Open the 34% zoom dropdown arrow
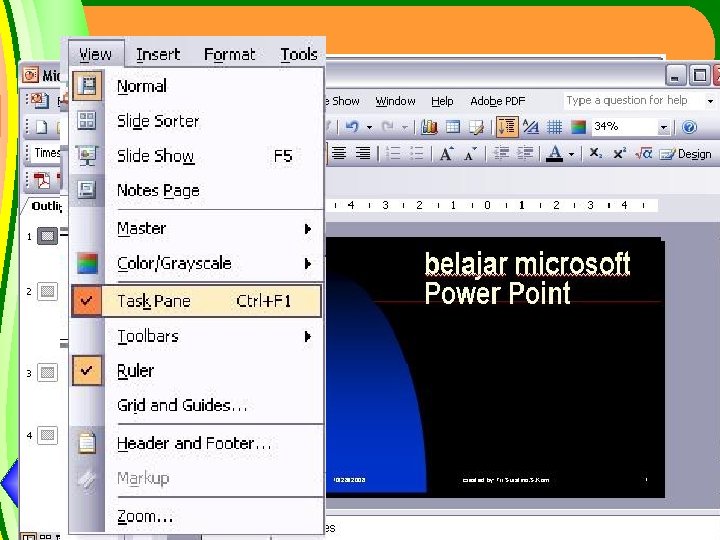720x540 pixels. click(x=663, y=127)
